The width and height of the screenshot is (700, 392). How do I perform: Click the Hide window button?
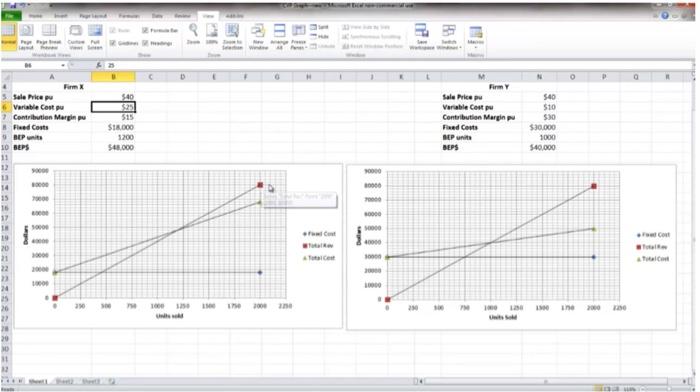tap(320, 37)
